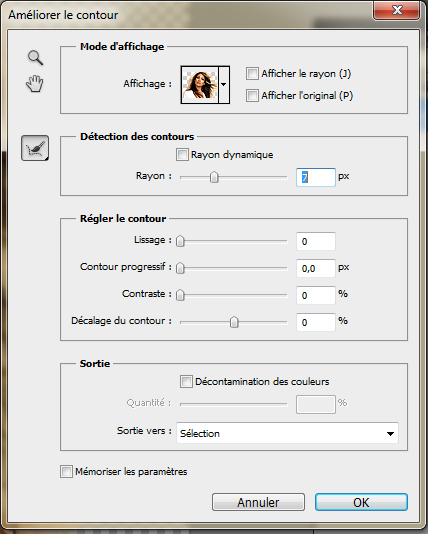Enable Afficher l'original (P) checkbox
The image size is (428, 534).
tap(252, 96)
